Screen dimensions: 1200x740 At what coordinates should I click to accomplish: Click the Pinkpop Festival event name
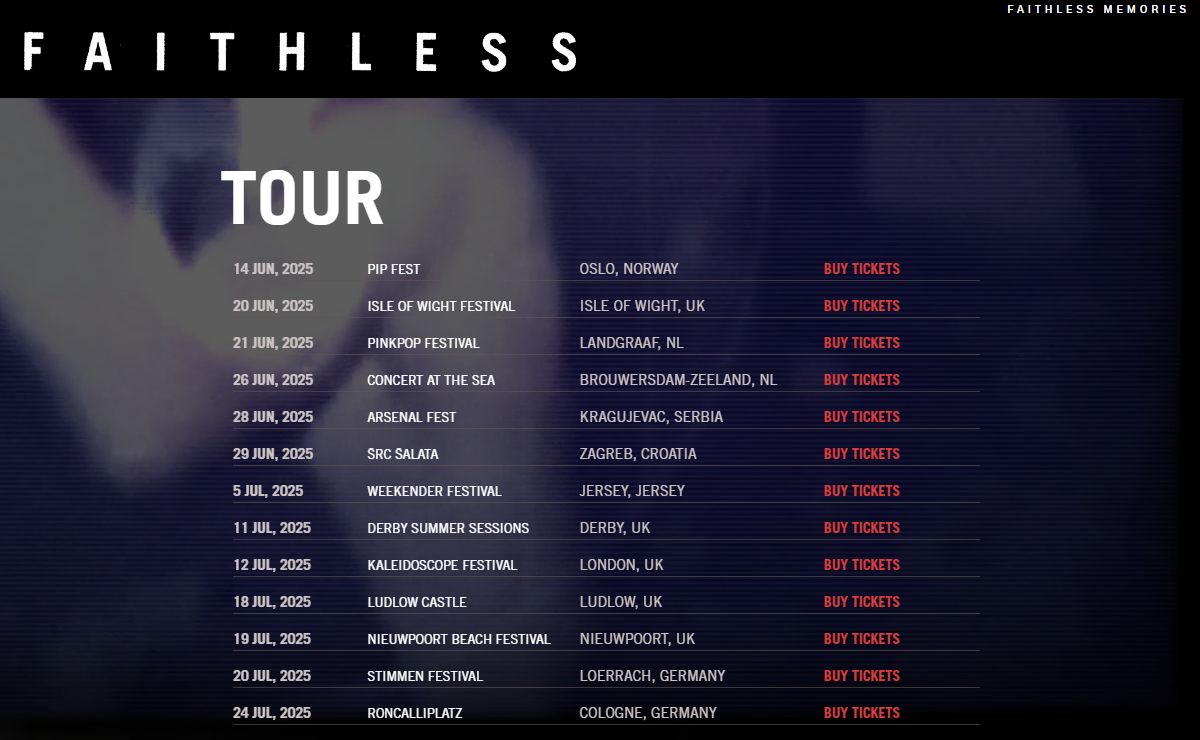click(423, 343)
